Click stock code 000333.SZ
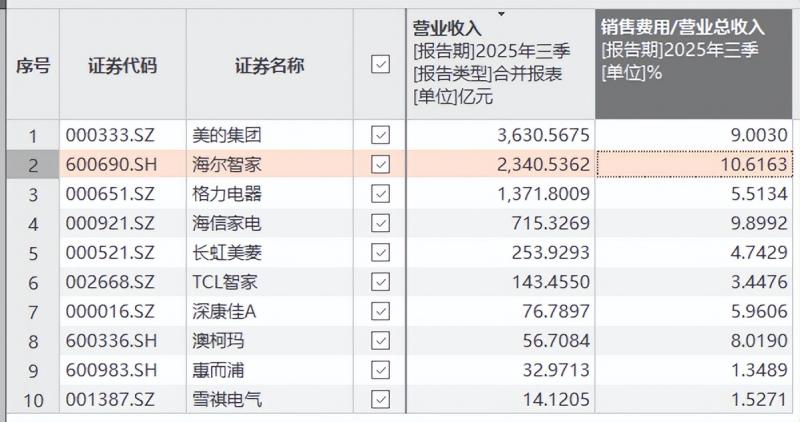Screen dimensions: 800x422 [x=108, y=135]
